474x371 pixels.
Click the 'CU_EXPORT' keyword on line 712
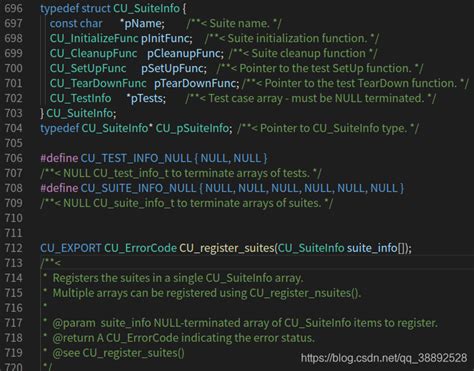coord(70,248)
